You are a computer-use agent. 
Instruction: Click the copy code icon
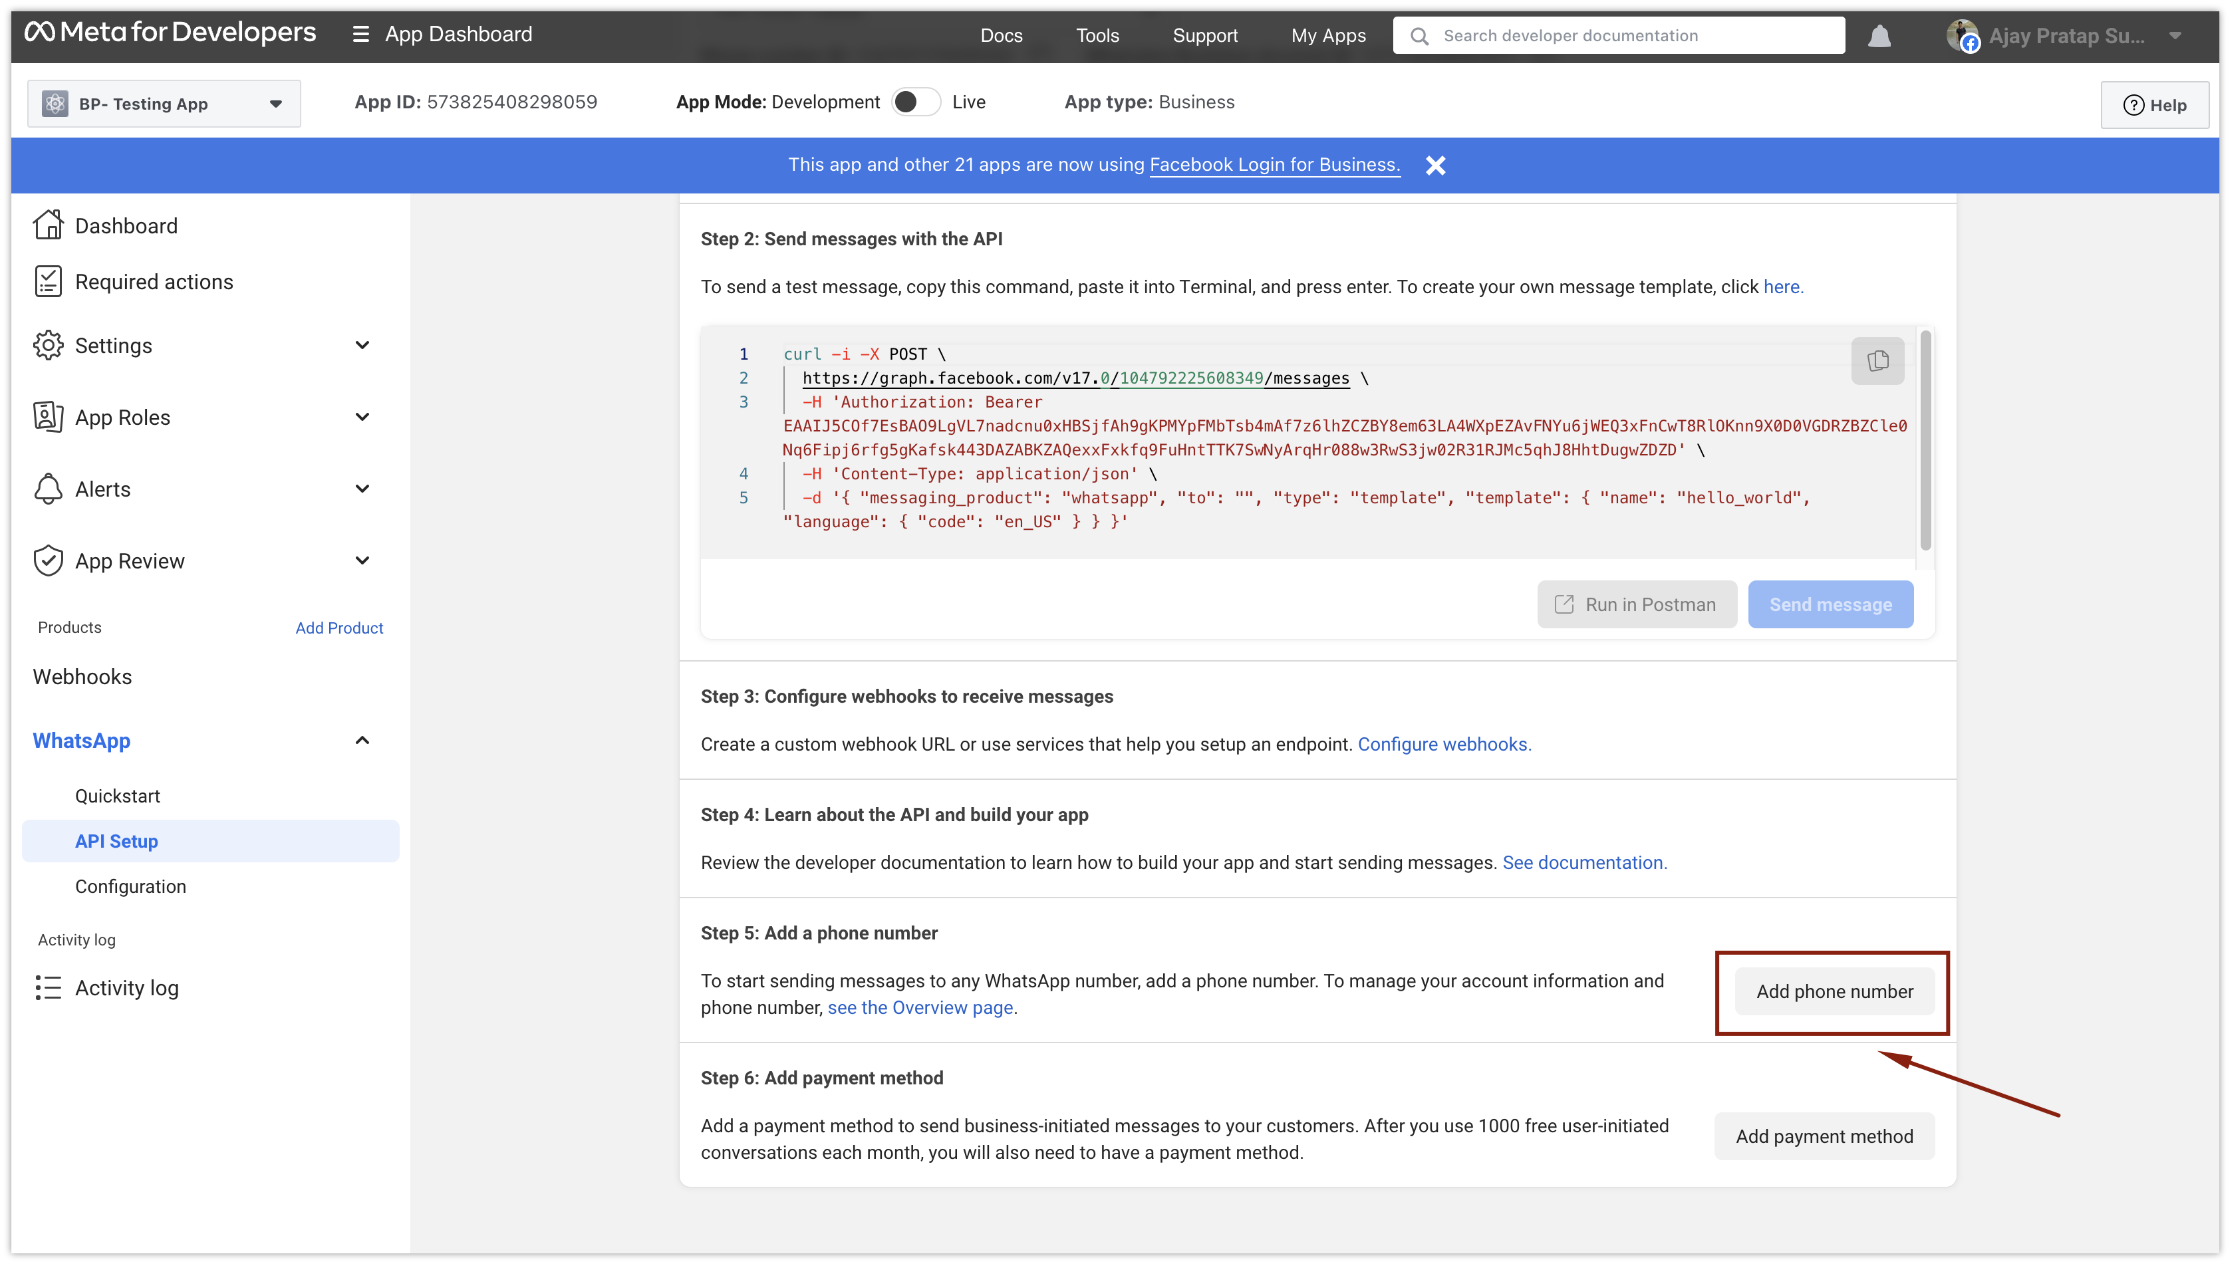[x=1877, y=361]
